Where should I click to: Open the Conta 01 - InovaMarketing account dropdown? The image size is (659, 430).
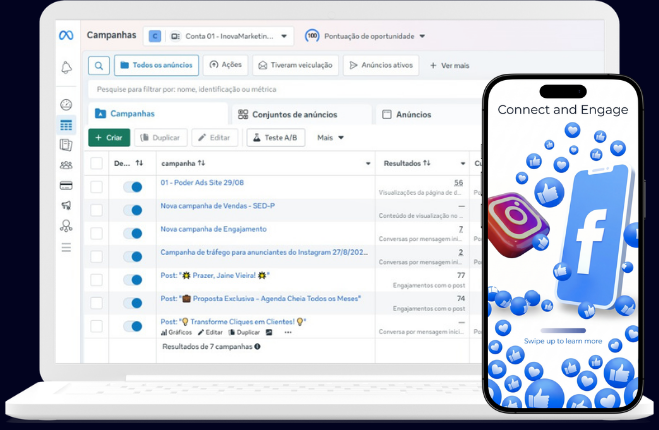tap(219, 37)
